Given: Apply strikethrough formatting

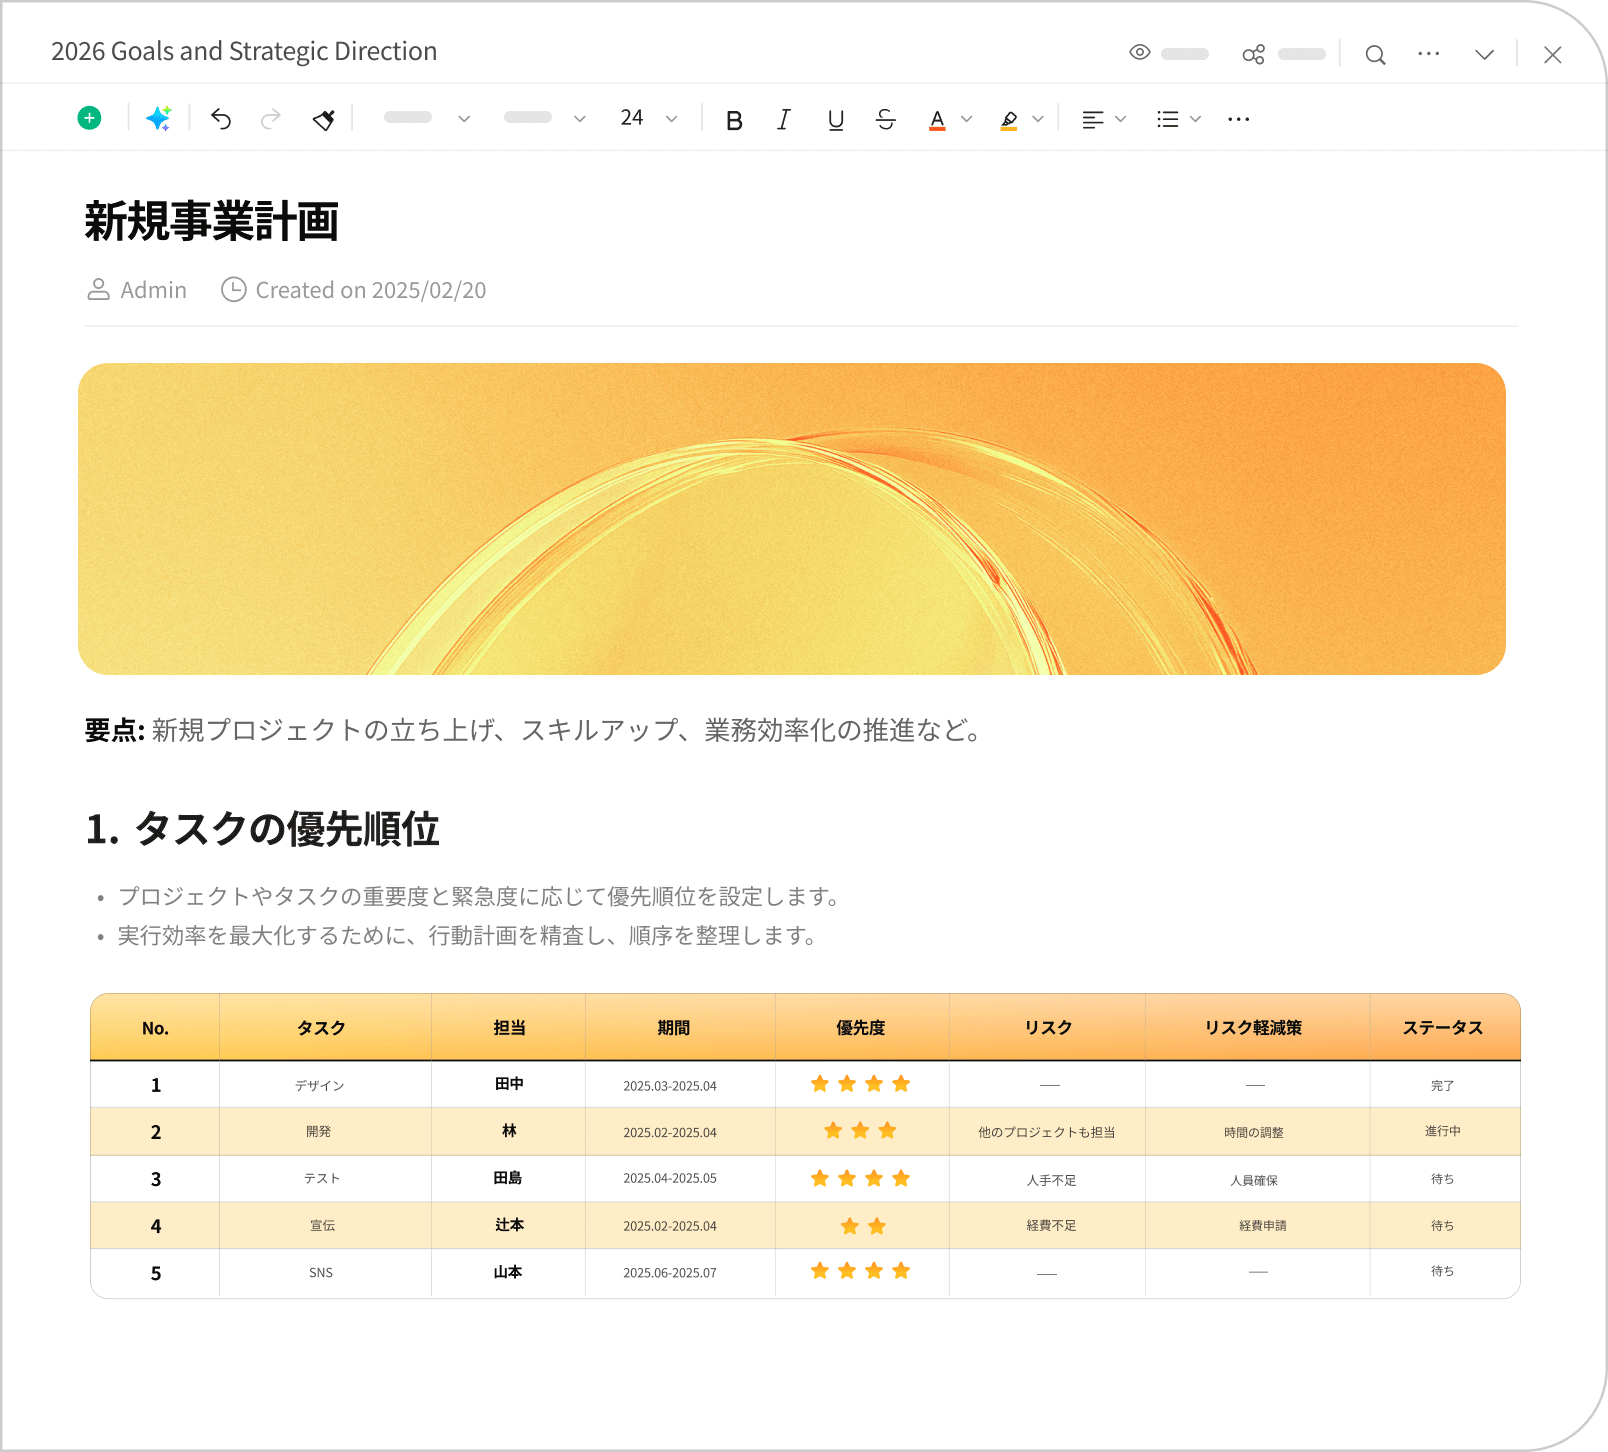Looking at the screenshot, I should point(885,119).
